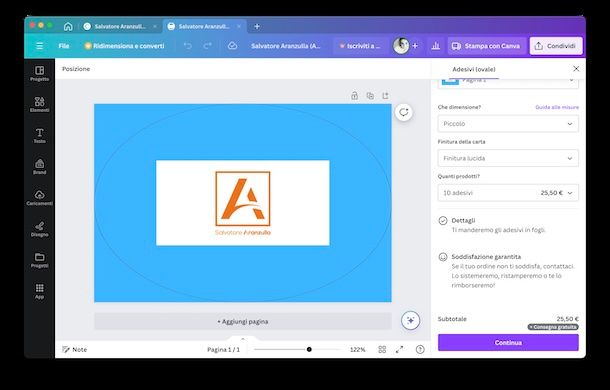
Task: Open Ridimensiona e converti menu
Action: pos(124,46)
